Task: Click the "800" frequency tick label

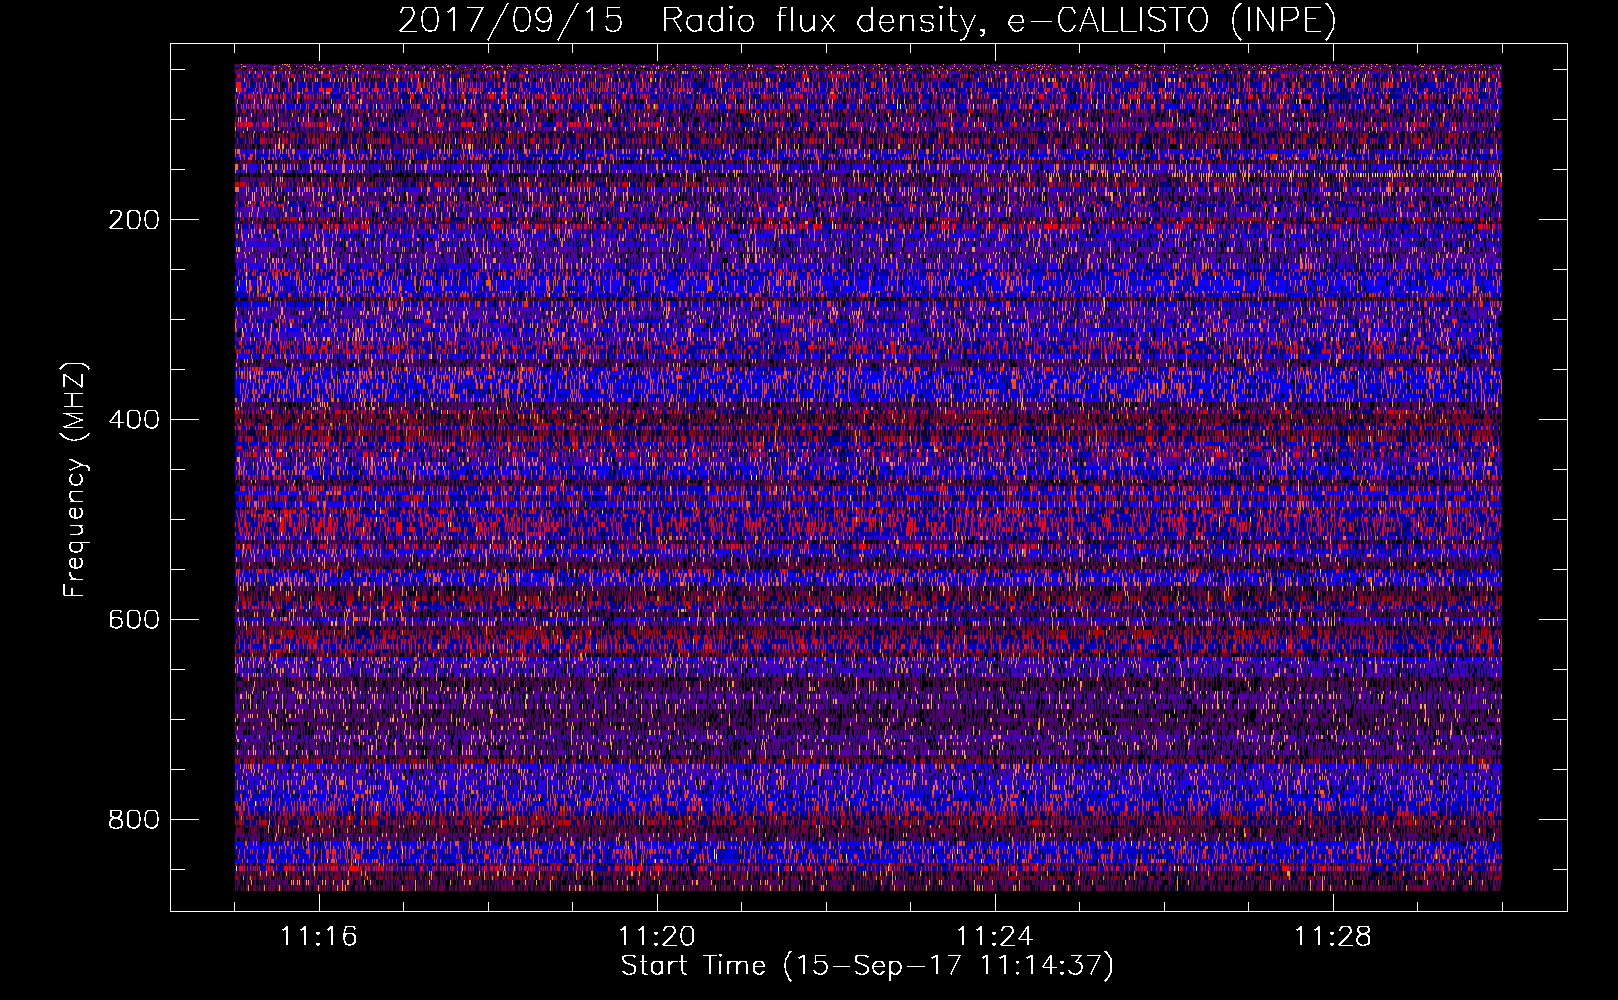Action: (x=134, y=820)
